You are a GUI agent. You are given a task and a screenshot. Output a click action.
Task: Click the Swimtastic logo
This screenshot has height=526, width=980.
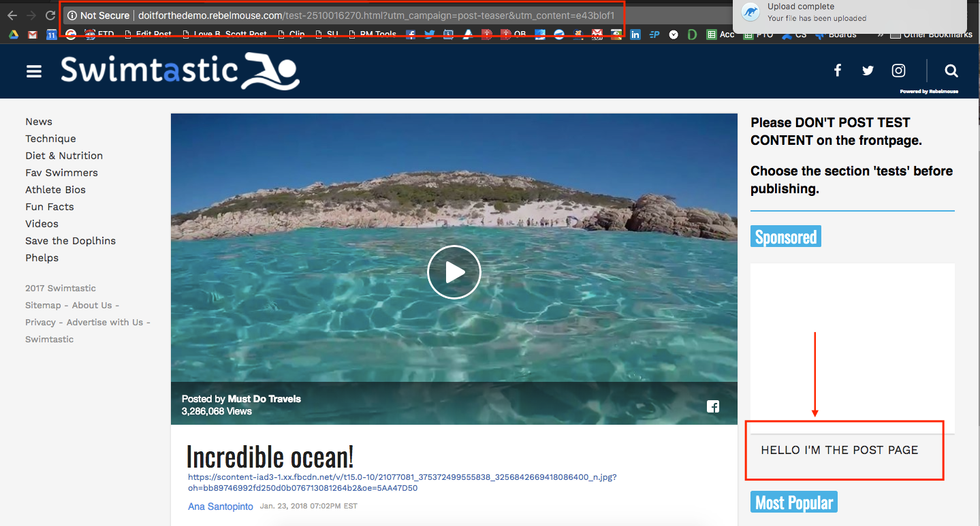180,71
